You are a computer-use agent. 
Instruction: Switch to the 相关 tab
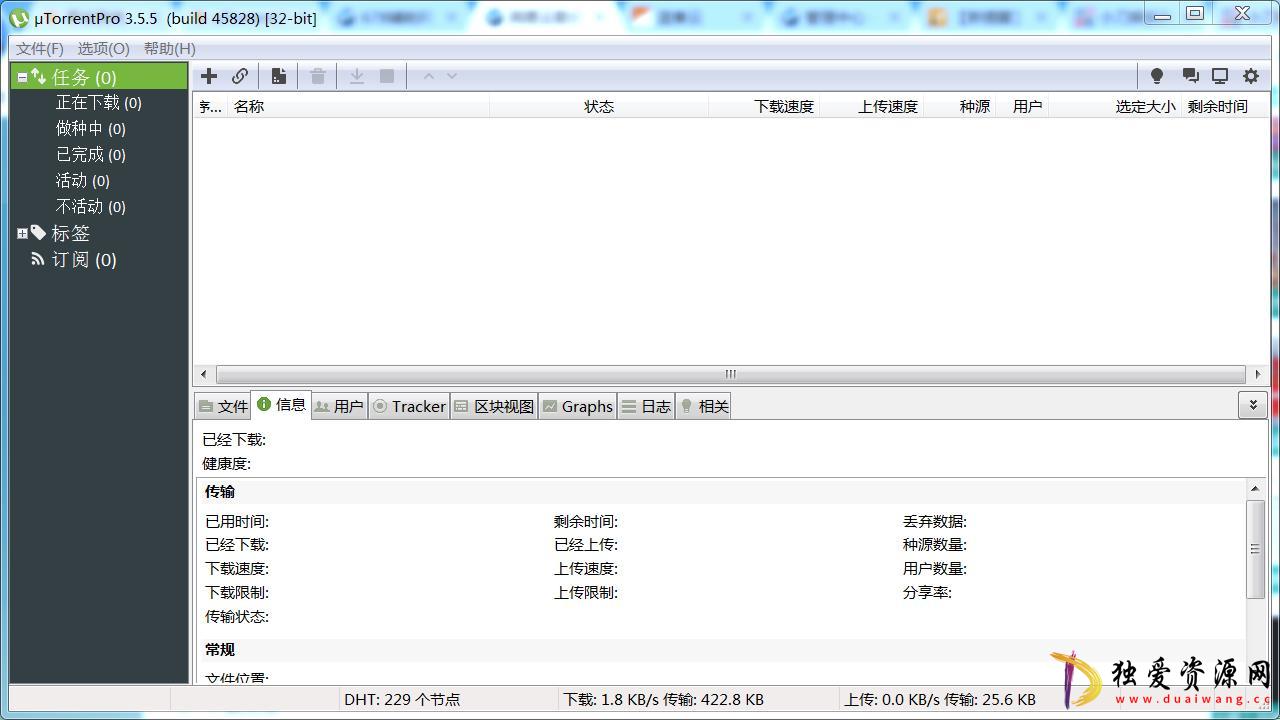tap(704, 406)
